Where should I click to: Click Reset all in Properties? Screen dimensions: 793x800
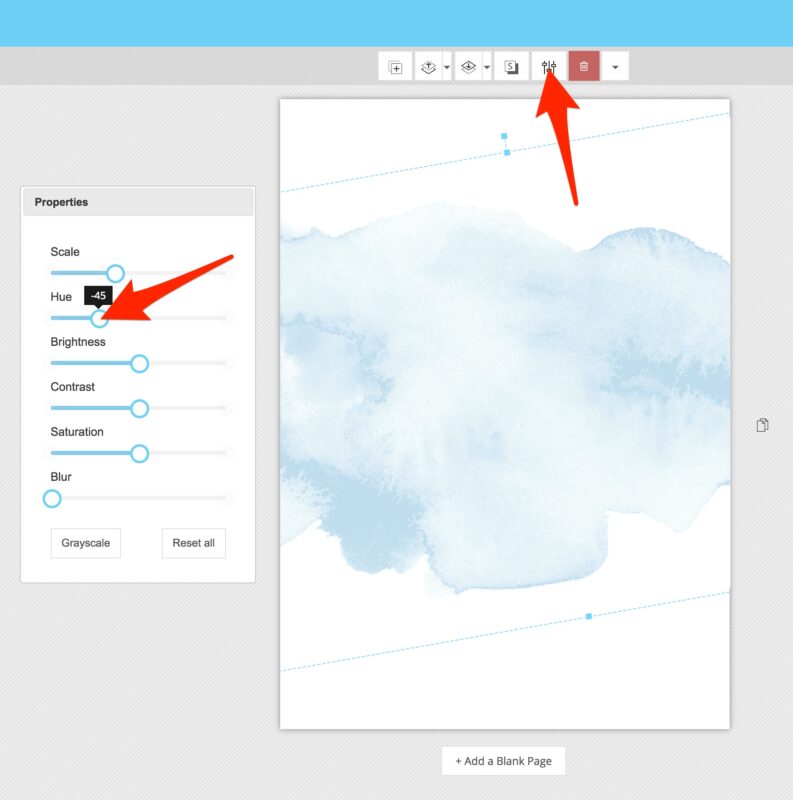[193, 543]
